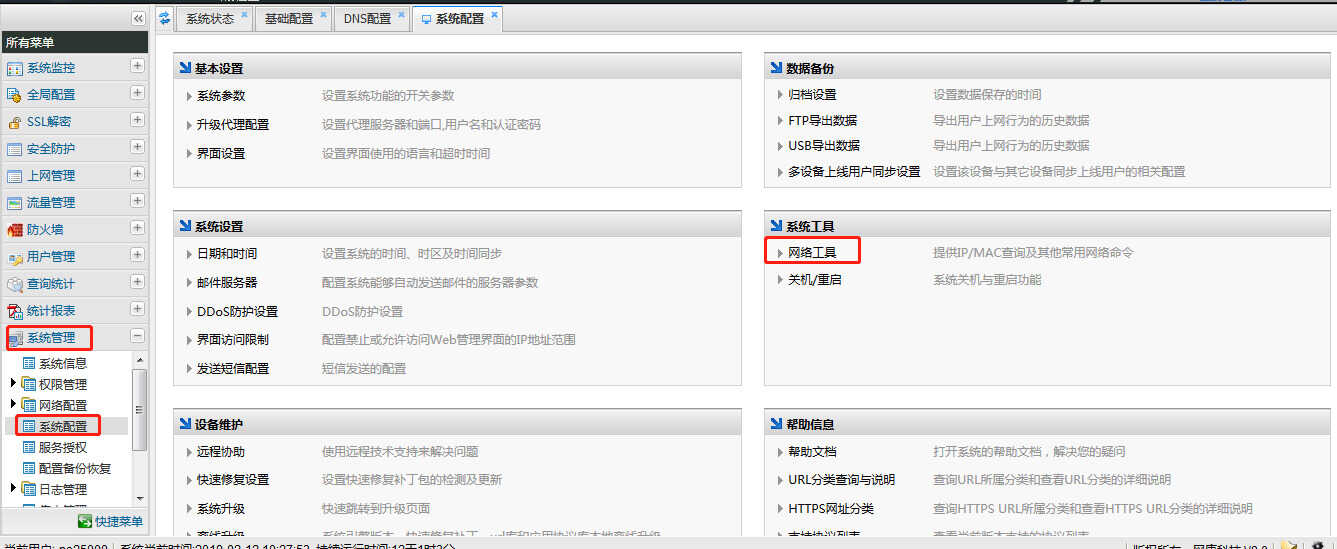Open the DDoS防护设置 link
Viewport: 1337px width, 549px height.
tap(237, 312)
